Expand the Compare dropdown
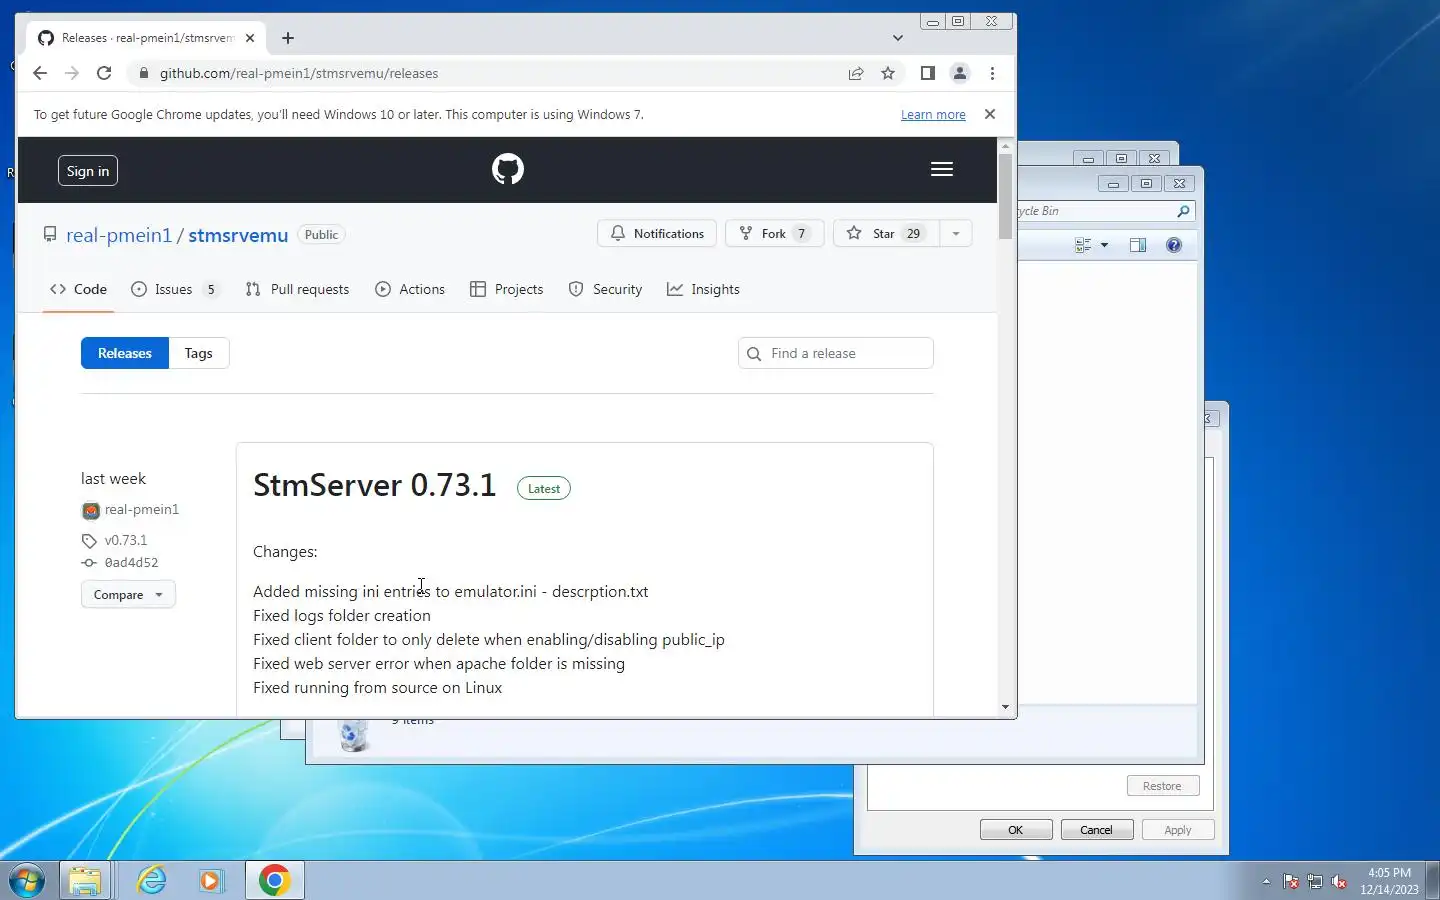 [128, 595]
